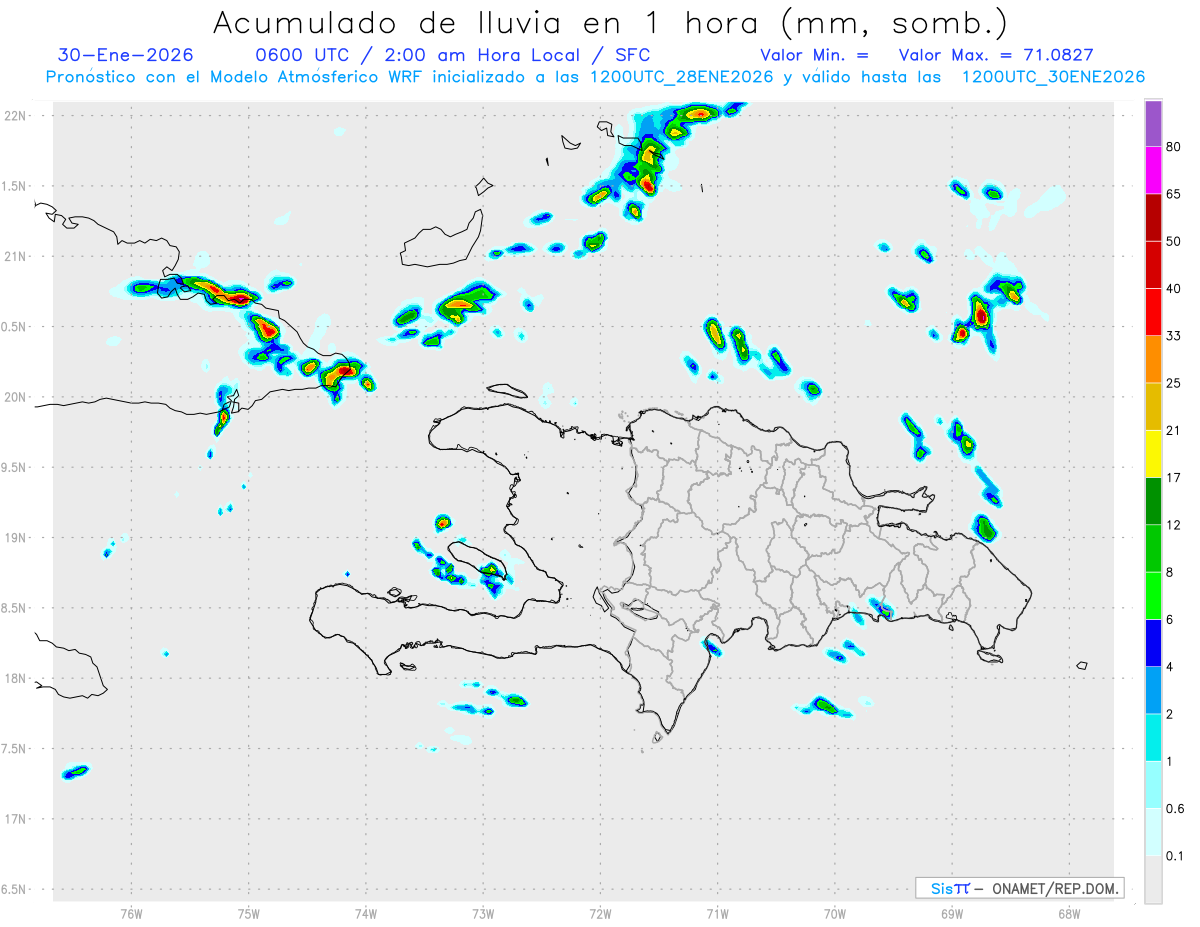This screenshot has height=927, width=1200.
Task: Click the "Valor Max. = 71.0827" value
Action: (x=994, y=55)
